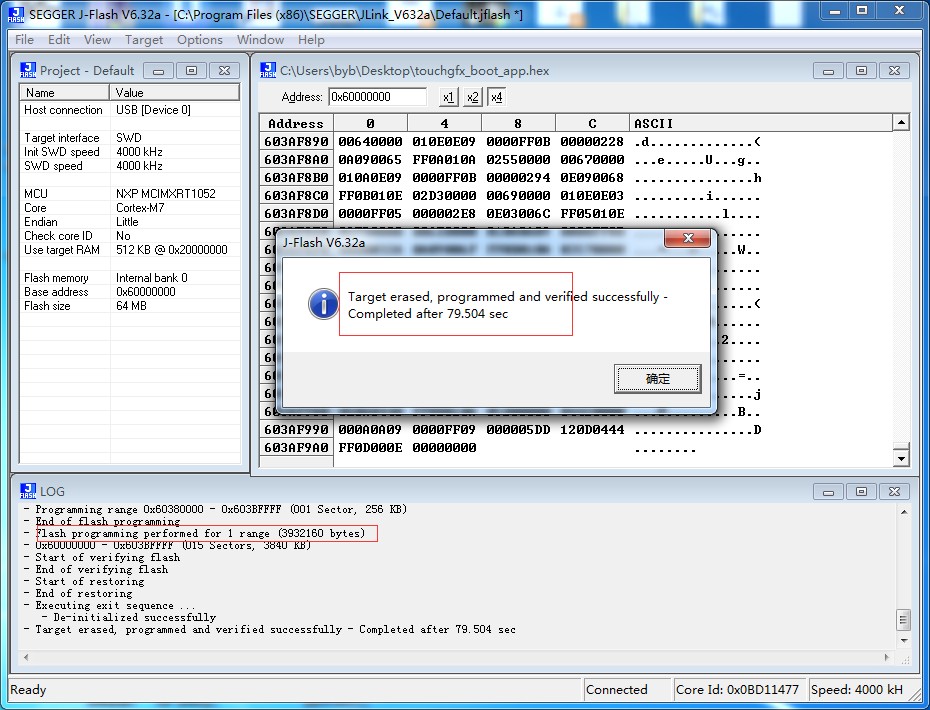Open the Window menu
Viewport: 930px width, 710px height.
(260, 40)
